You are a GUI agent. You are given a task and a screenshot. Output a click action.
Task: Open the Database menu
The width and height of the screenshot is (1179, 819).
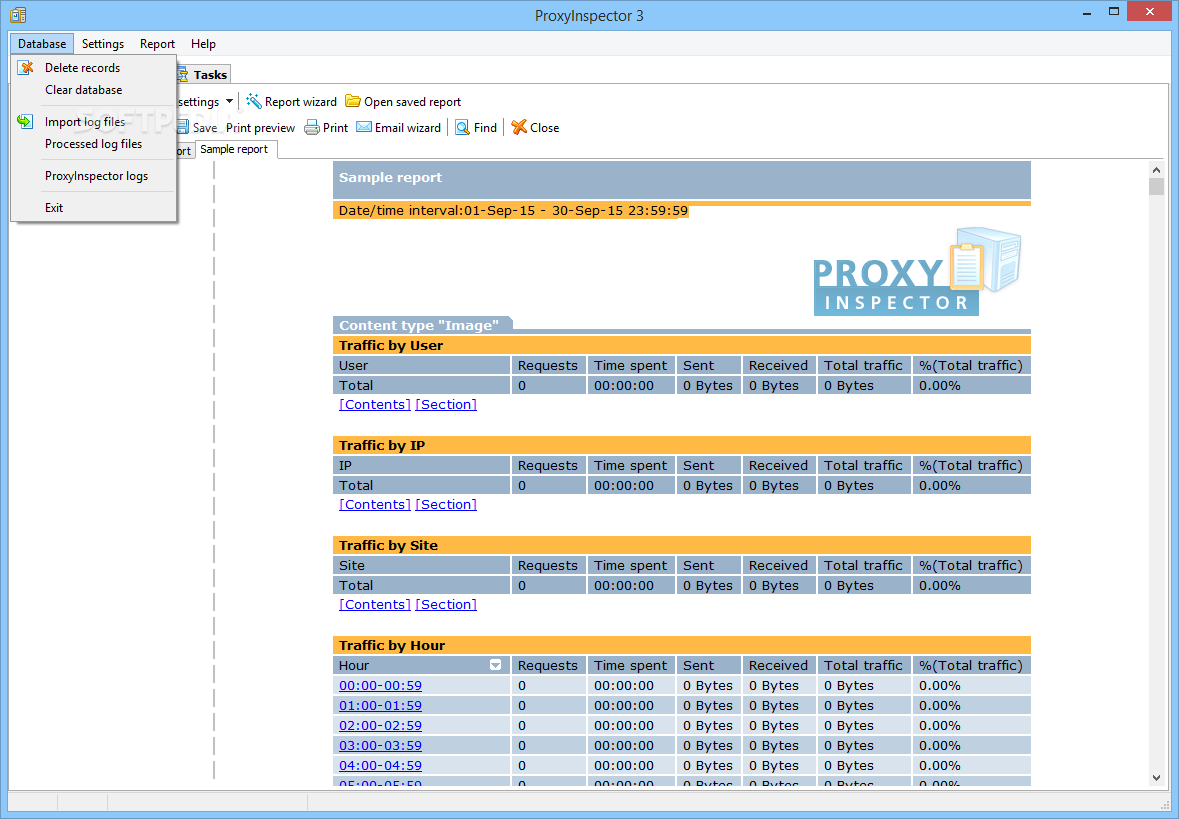click(x=42, y=44)
